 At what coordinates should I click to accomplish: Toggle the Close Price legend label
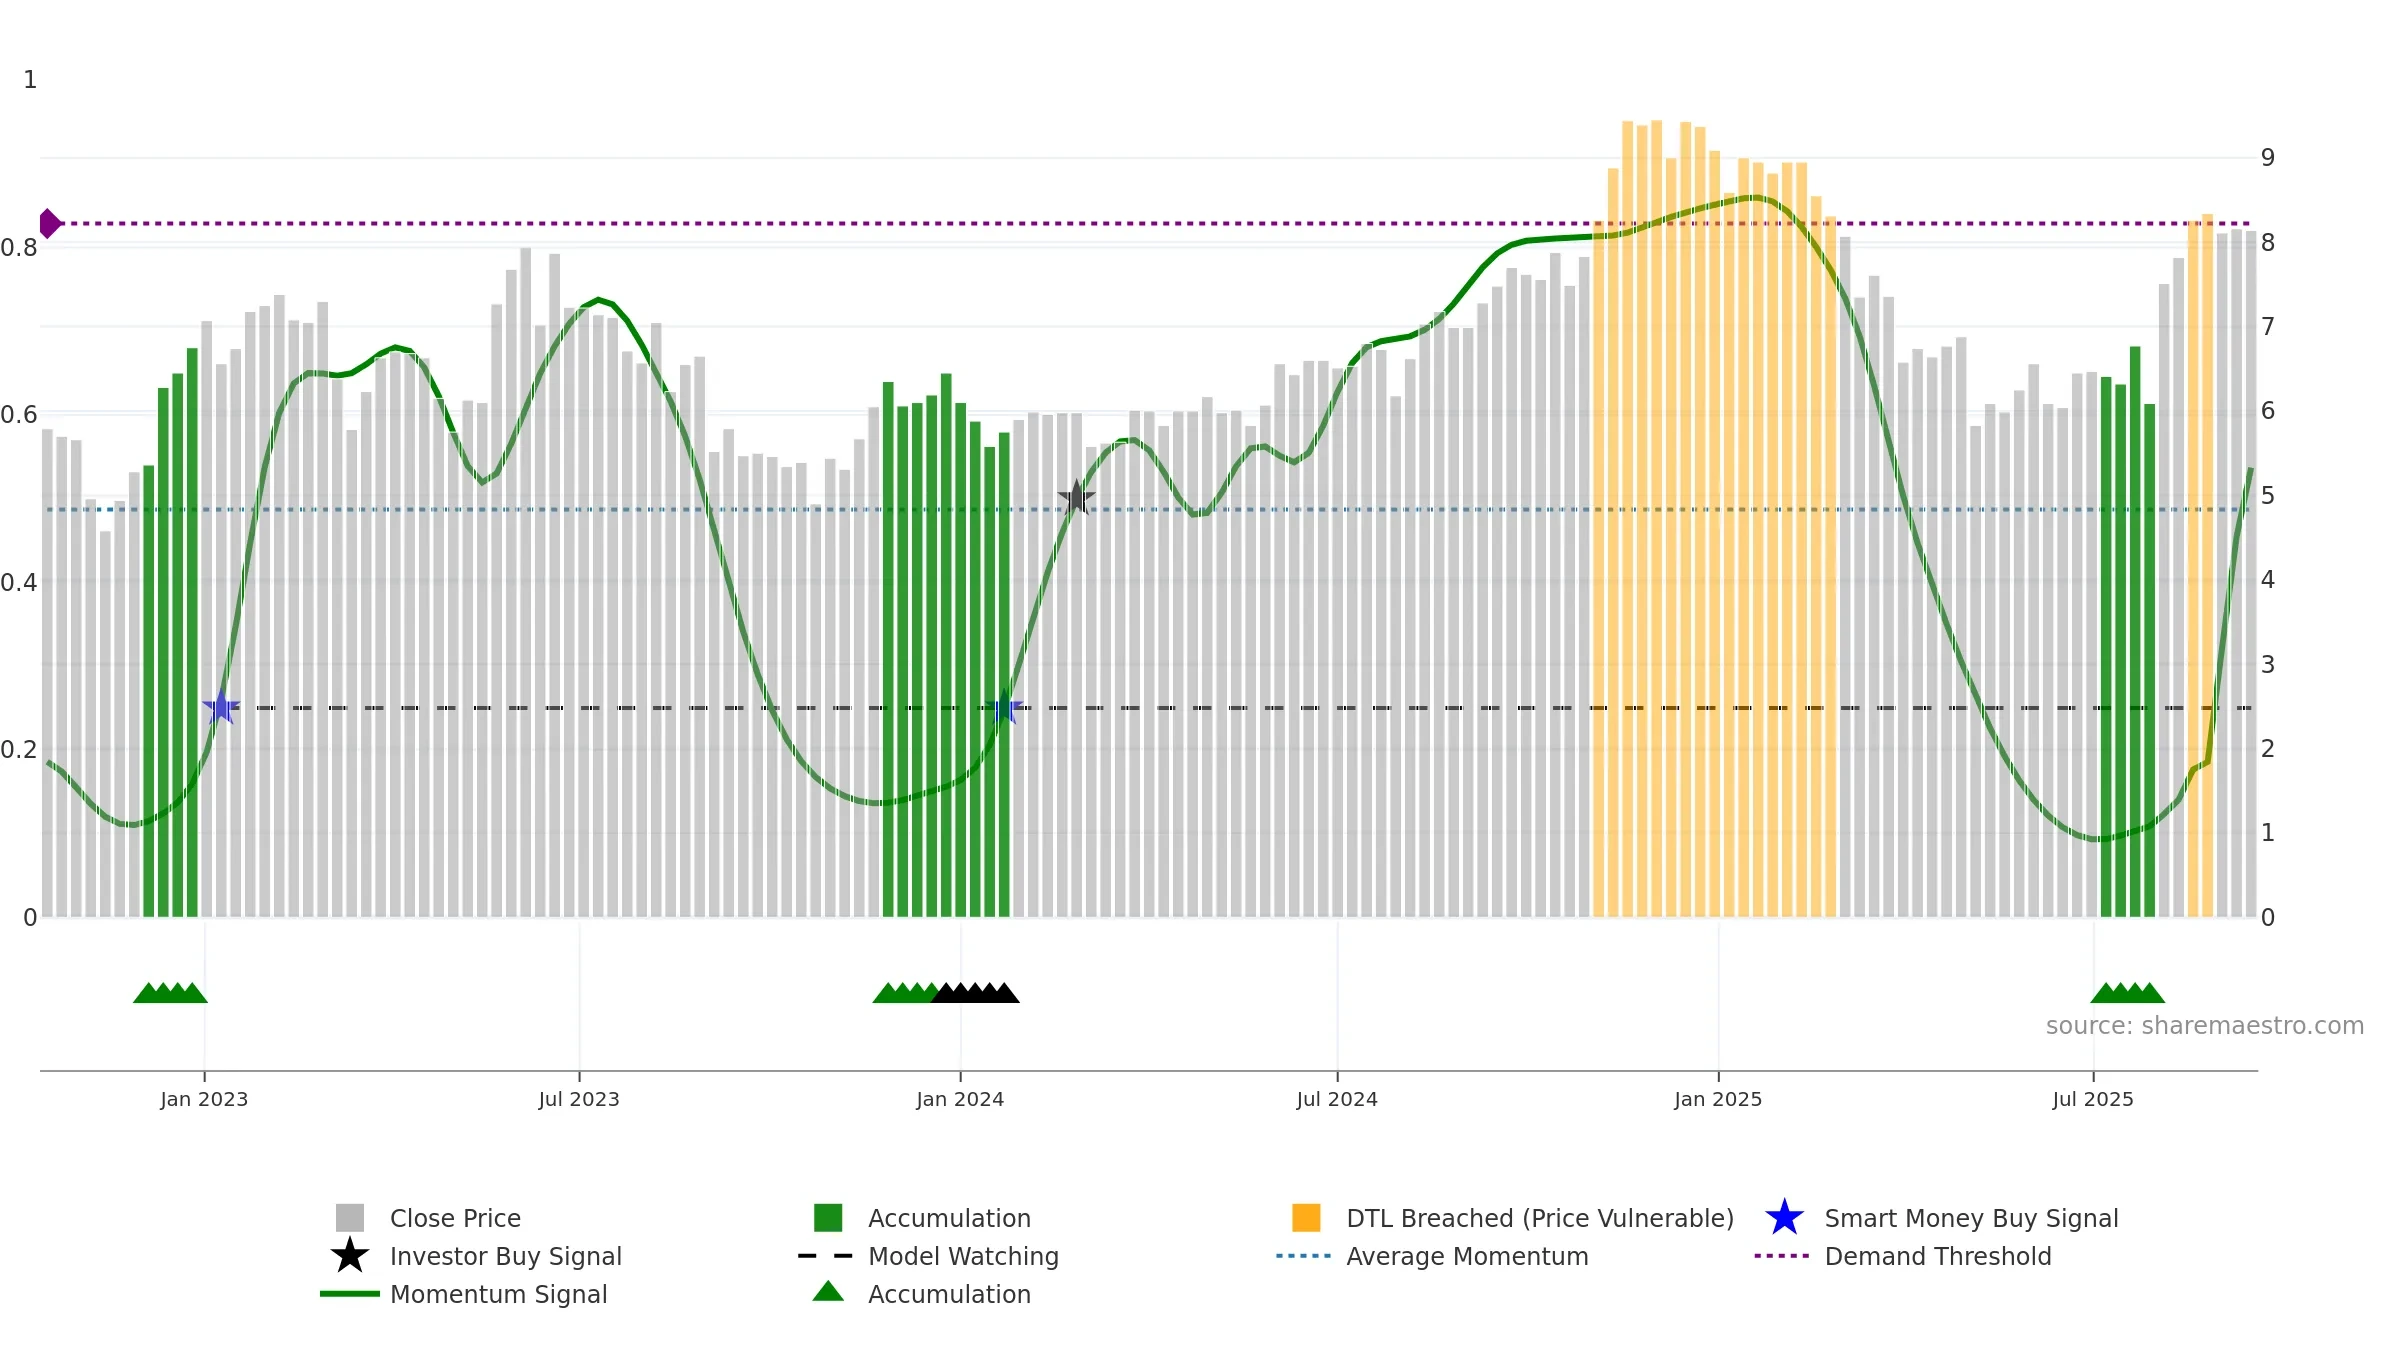[x=455, y=1218]
